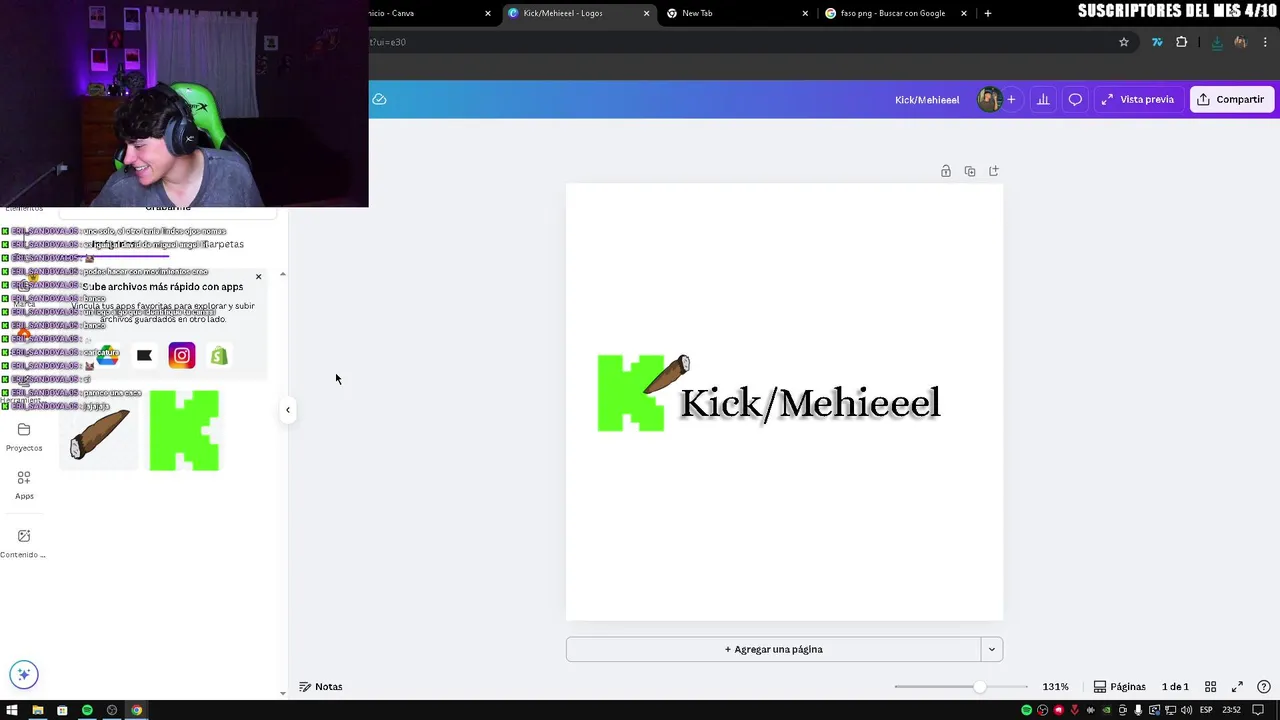Lock the page with the padlock icon

(x=945, y=171)
